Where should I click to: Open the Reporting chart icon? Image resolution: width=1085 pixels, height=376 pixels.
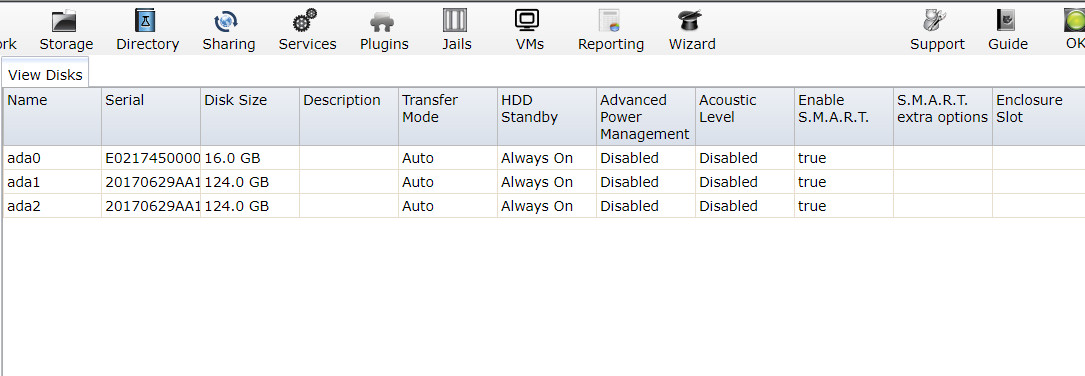[x=610, y=21]
